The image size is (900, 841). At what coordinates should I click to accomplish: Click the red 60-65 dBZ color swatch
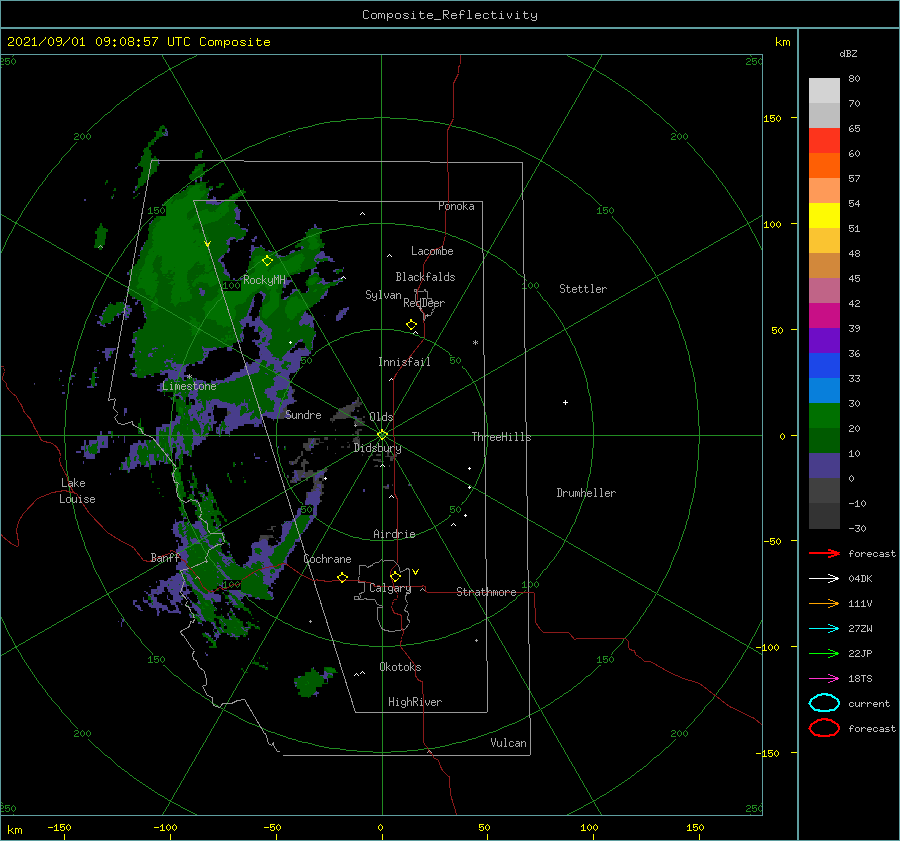pyautogui.click(x=824, y=141)
